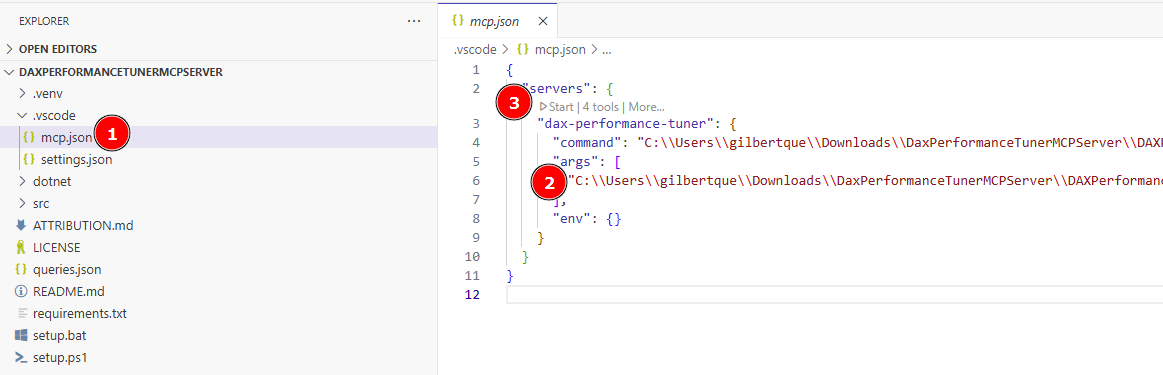
Task: Open the Explorer more actions ellipsis
Action: coord(414,21)
